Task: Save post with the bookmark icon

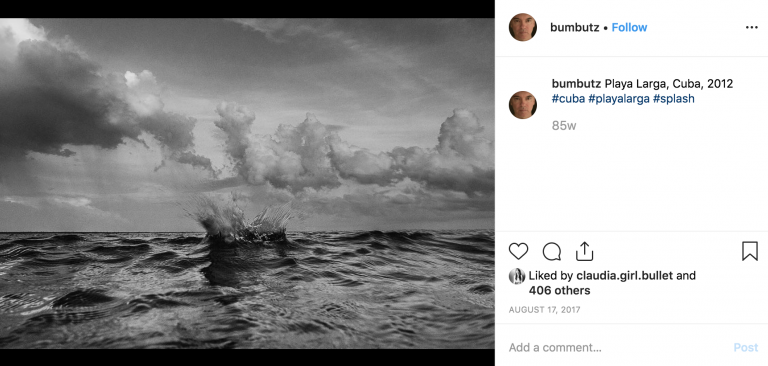Action: coord(749,251)
